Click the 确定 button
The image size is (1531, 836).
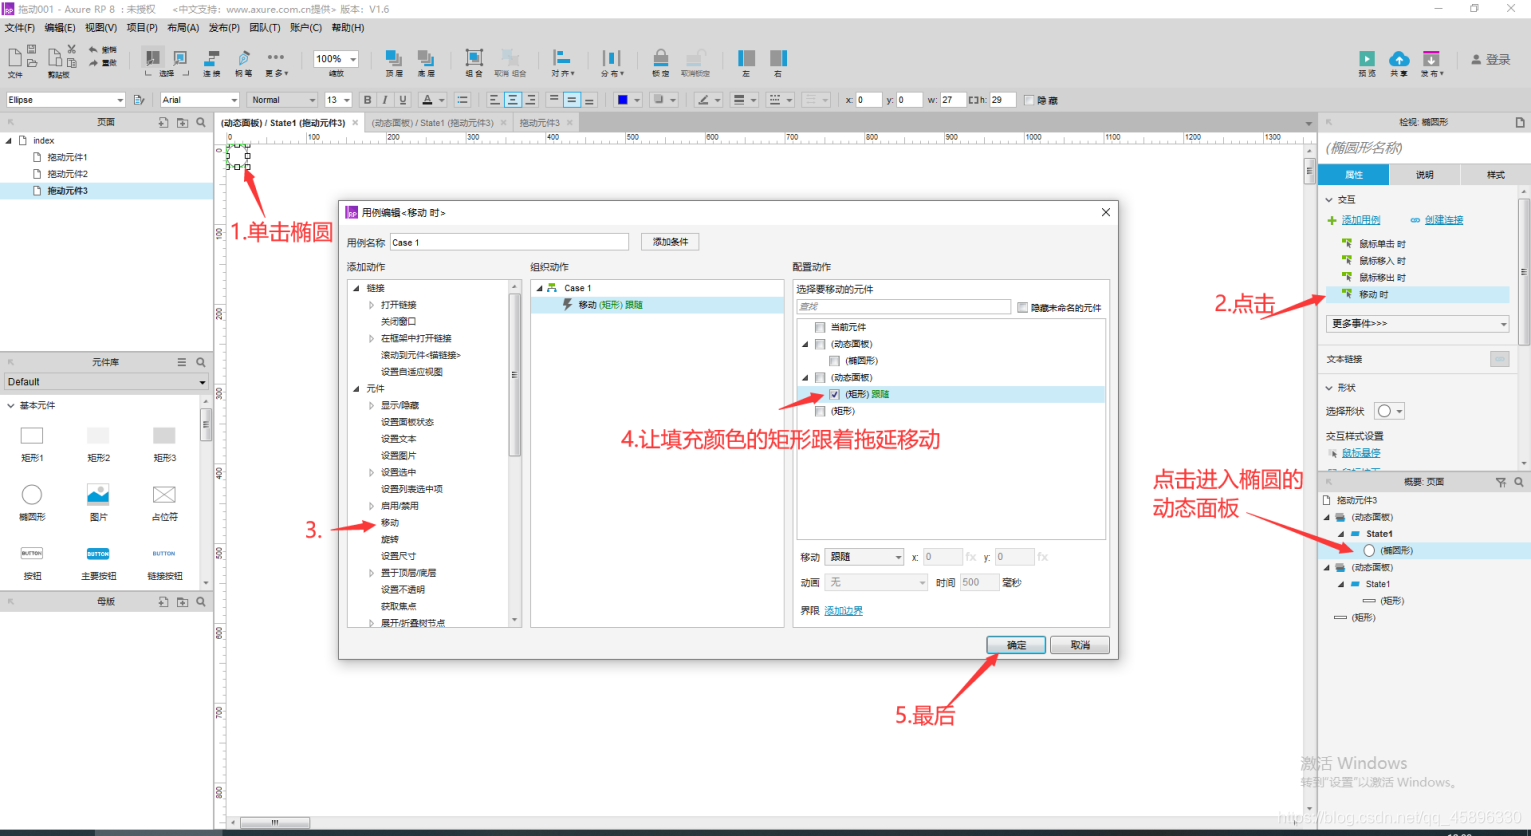coord(1016,645)
